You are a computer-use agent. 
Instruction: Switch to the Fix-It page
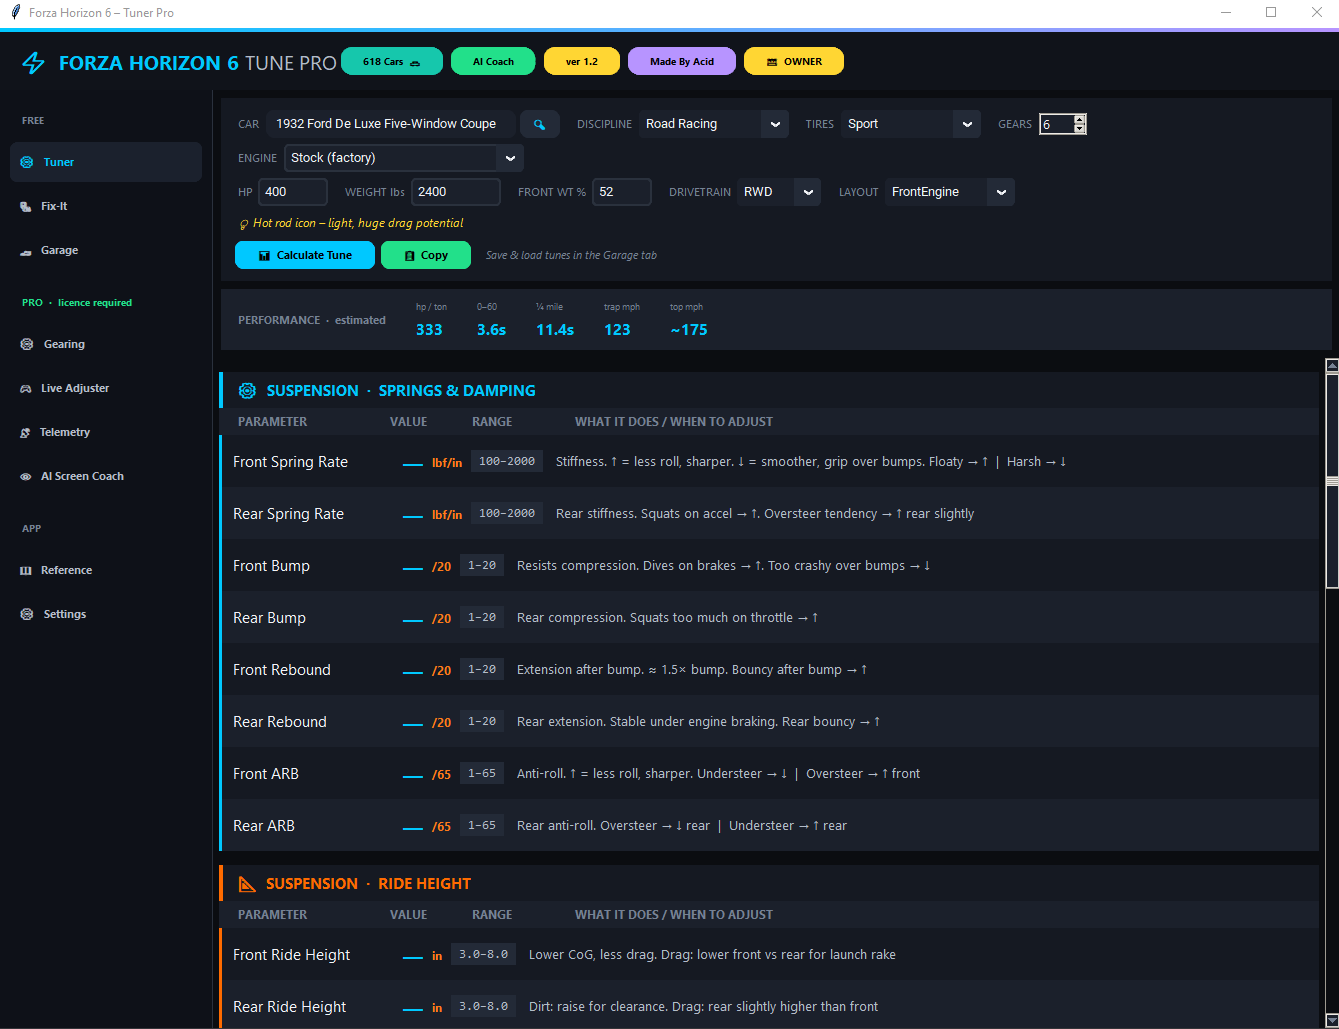click(106, 206)
